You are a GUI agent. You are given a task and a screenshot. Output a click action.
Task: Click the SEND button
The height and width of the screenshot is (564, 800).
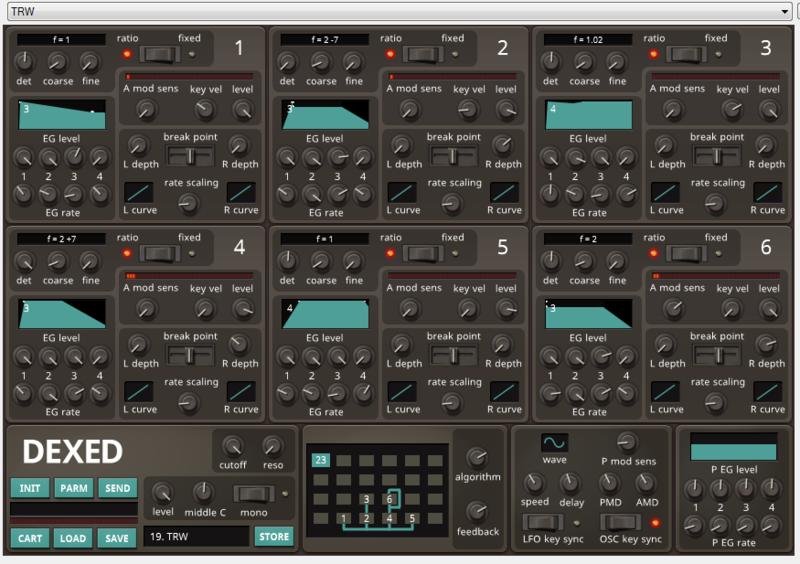tap(117, 488)
